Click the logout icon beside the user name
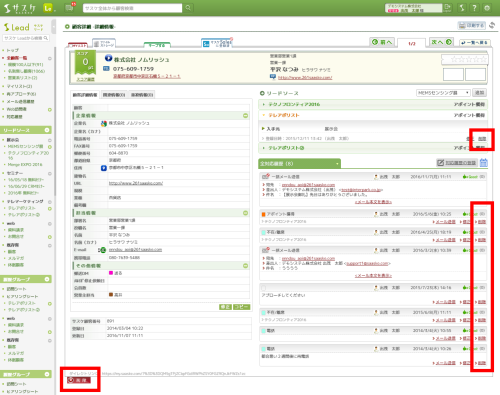 (447, 8)
